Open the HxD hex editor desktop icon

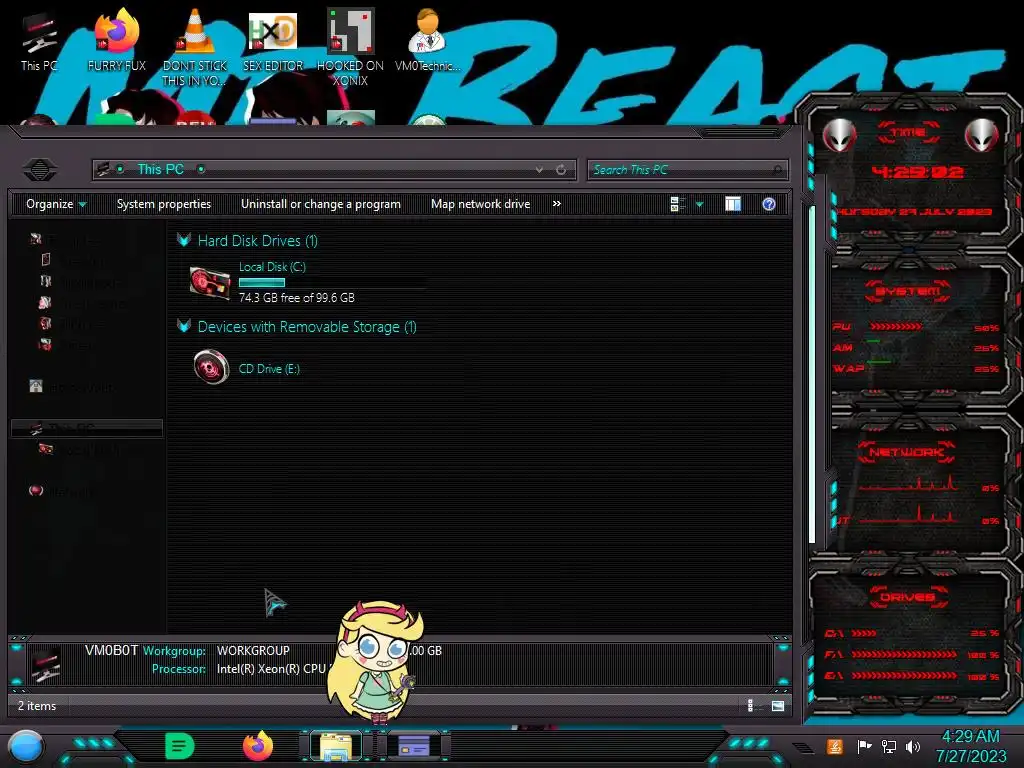pyautogui.click(x=272, y=31)
